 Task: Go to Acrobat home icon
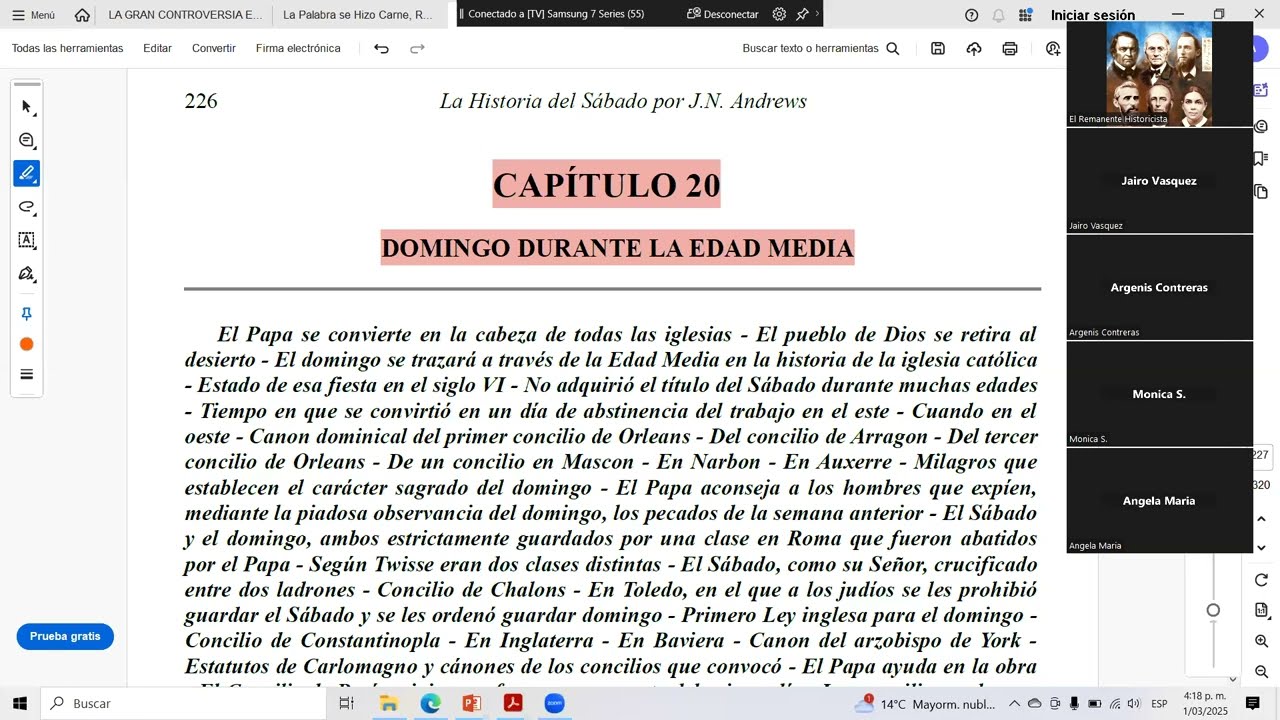pos(82,15)
